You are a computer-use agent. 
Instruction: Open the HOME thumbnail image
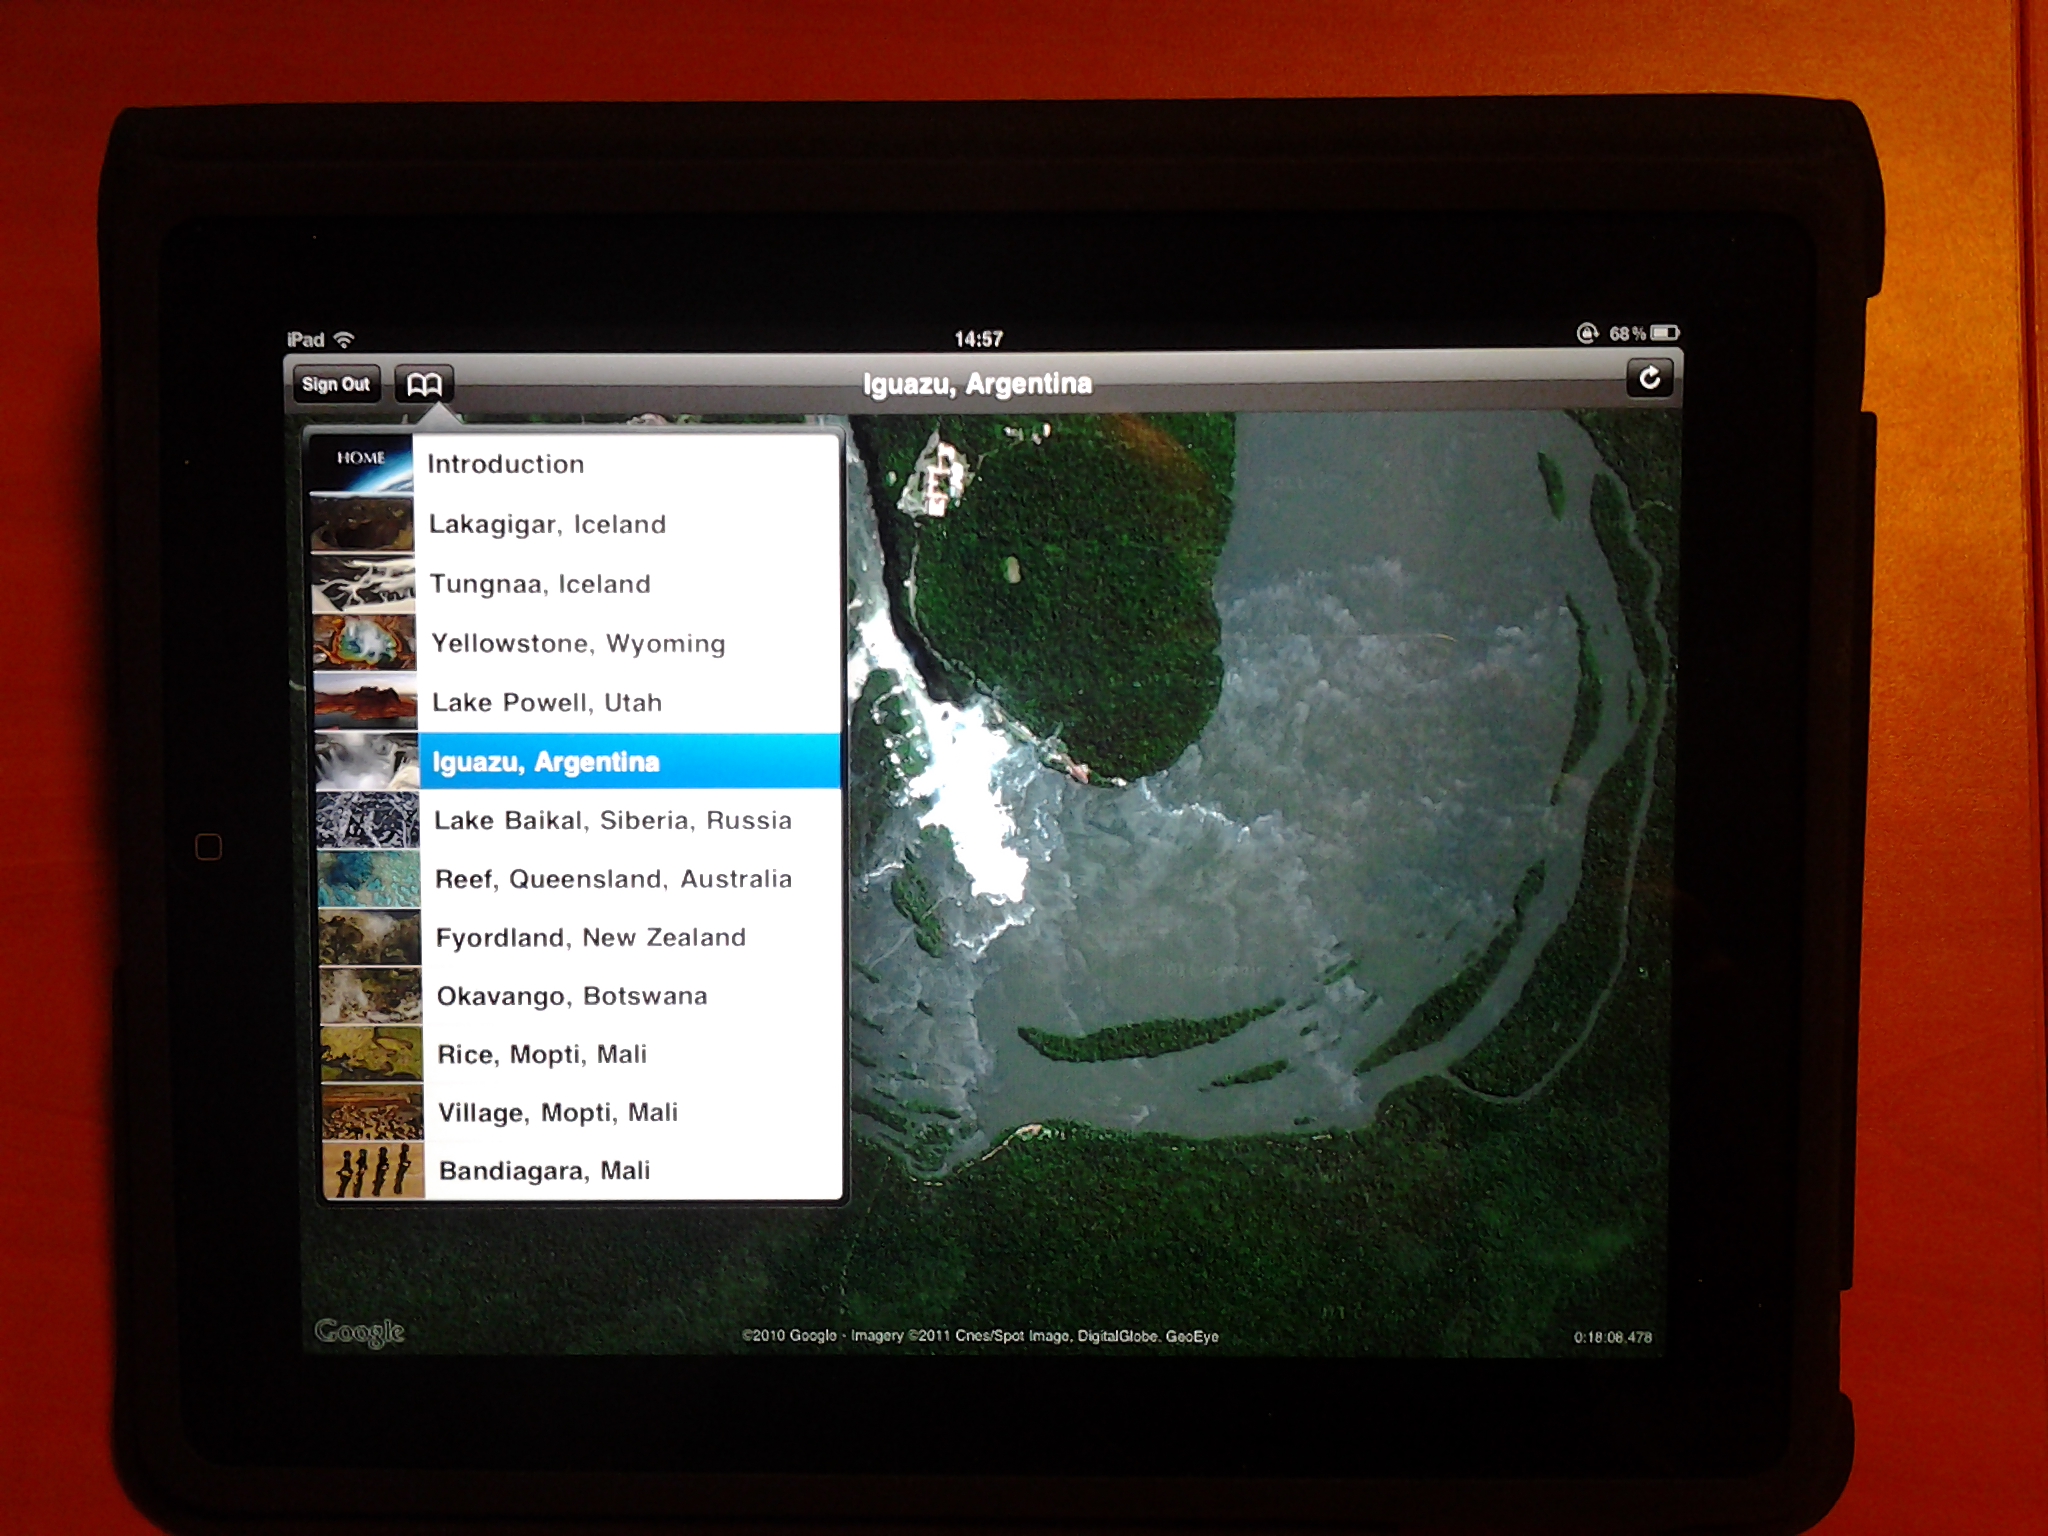[x=360, y=463]
